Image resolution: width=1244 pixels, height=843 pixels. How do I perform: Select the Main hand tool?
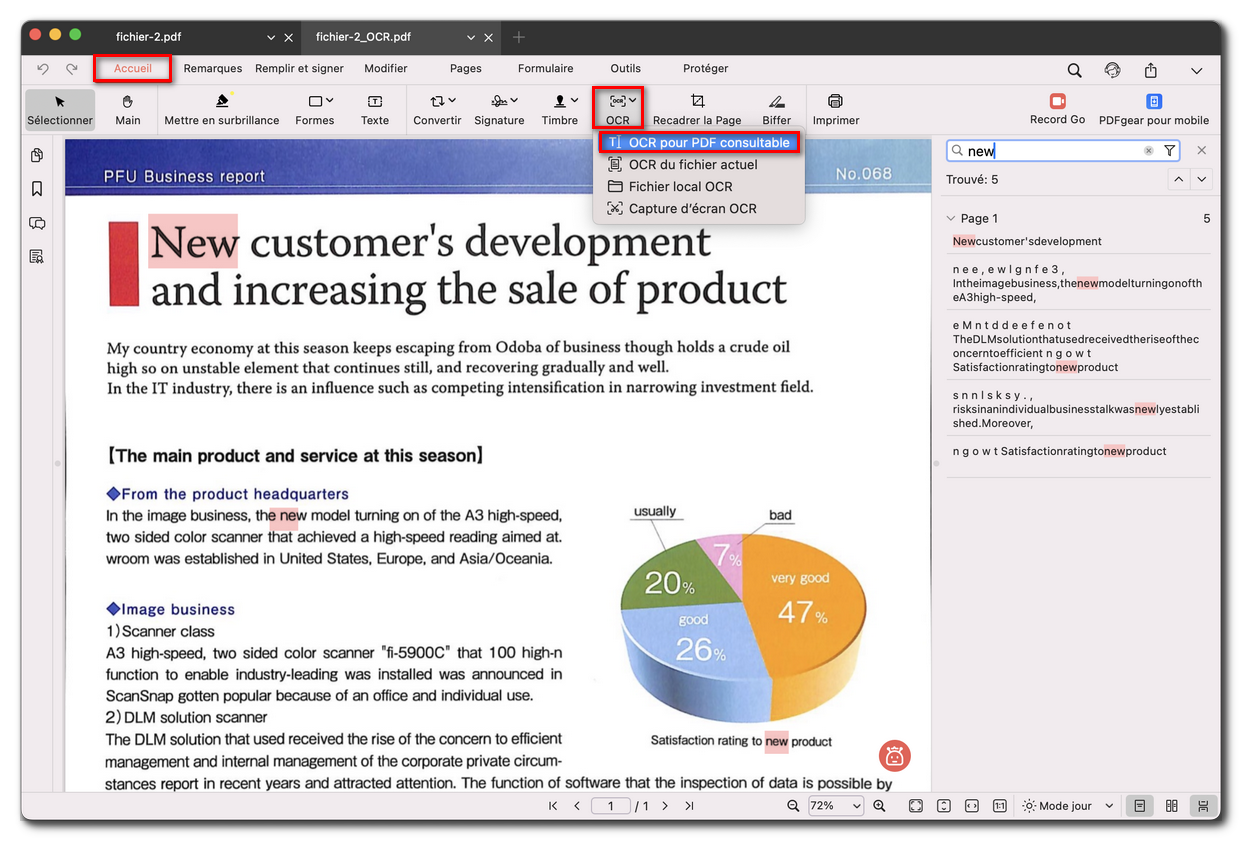coord(128,109)
